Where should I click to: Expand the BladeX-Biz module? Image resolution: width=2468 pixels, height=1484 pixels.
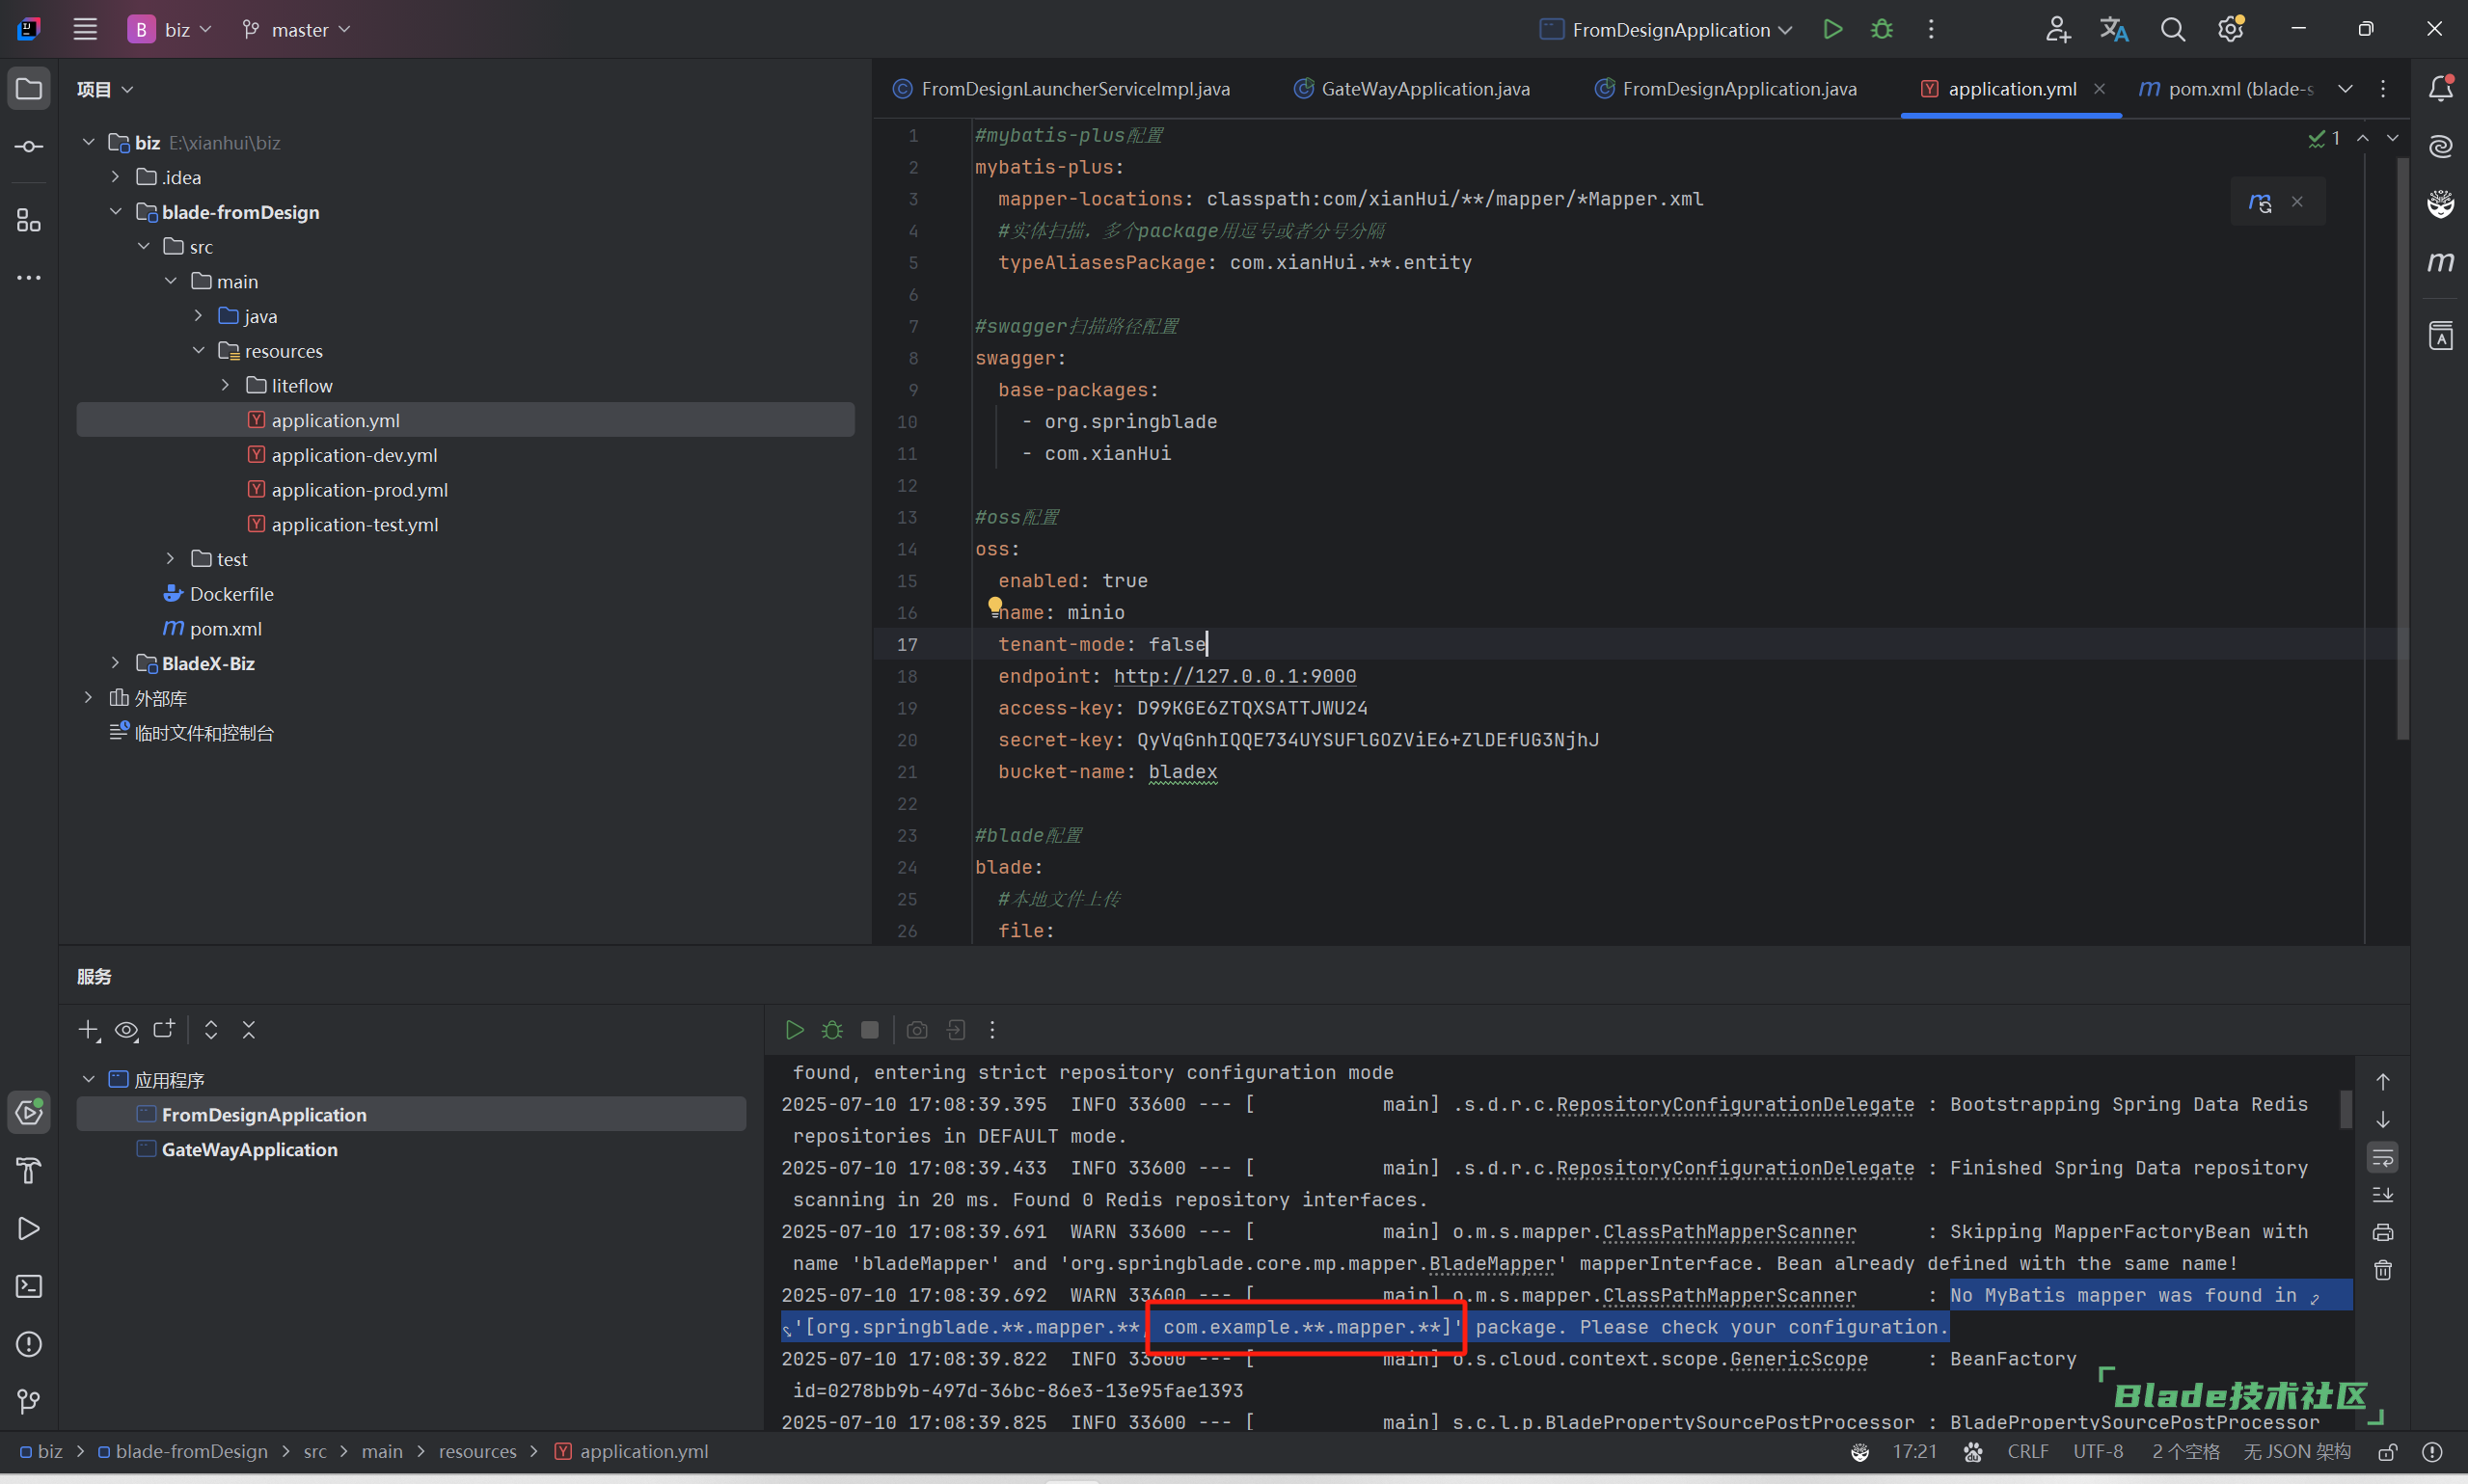pos(115,663)
